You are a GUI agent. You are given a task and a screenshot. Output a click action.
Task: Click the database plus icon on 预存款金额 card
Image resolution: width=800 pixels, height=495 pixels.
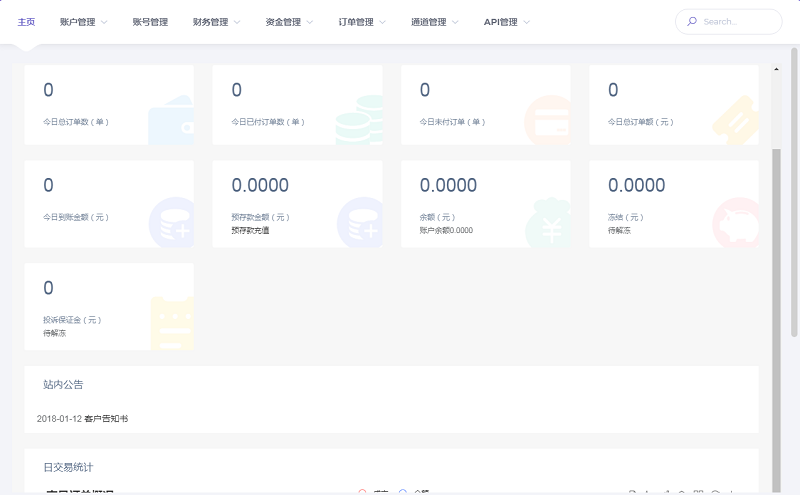coord(359,221)
